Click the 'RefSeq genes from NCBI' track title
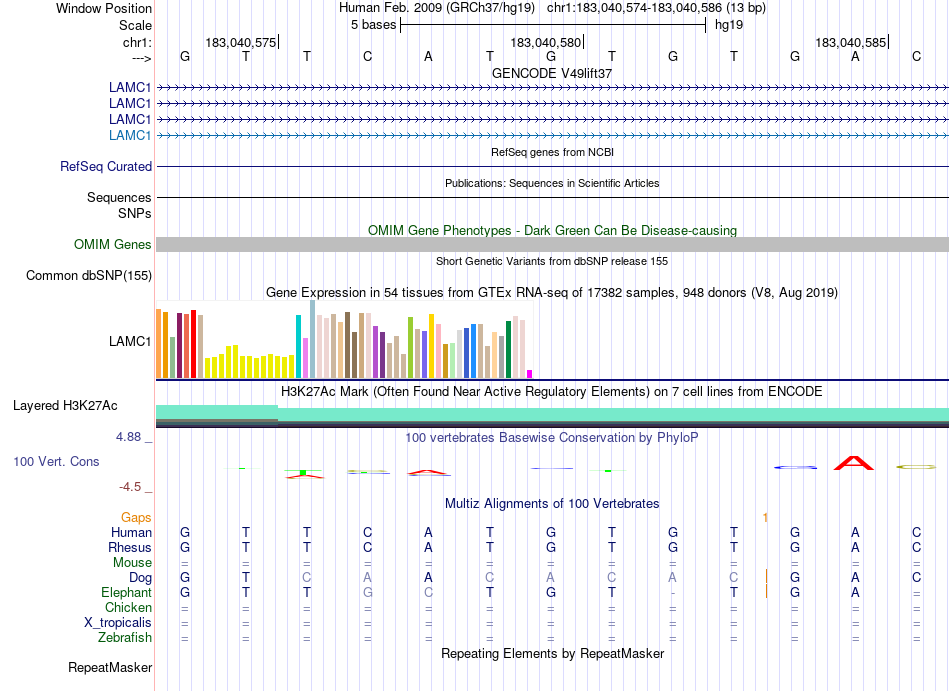The width and height of the screenshot is (950, 691). coord(552,152)
